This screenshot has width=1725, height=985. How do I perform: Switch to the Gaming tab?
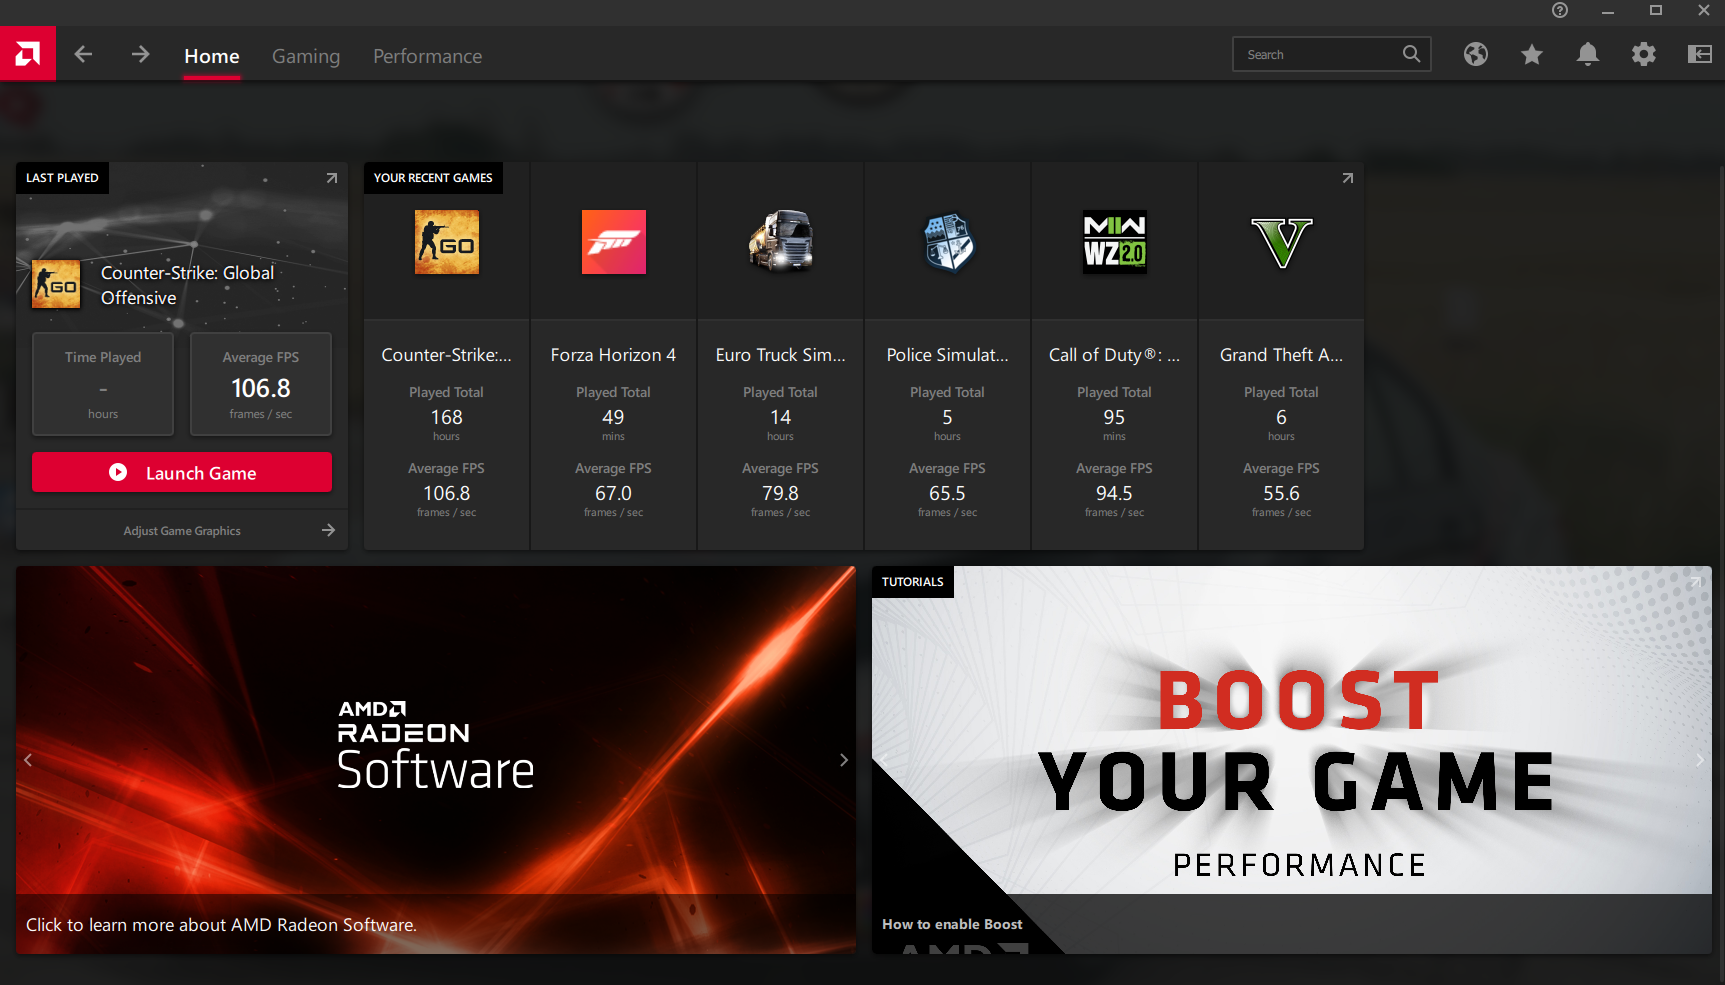(x=306, y=56)
